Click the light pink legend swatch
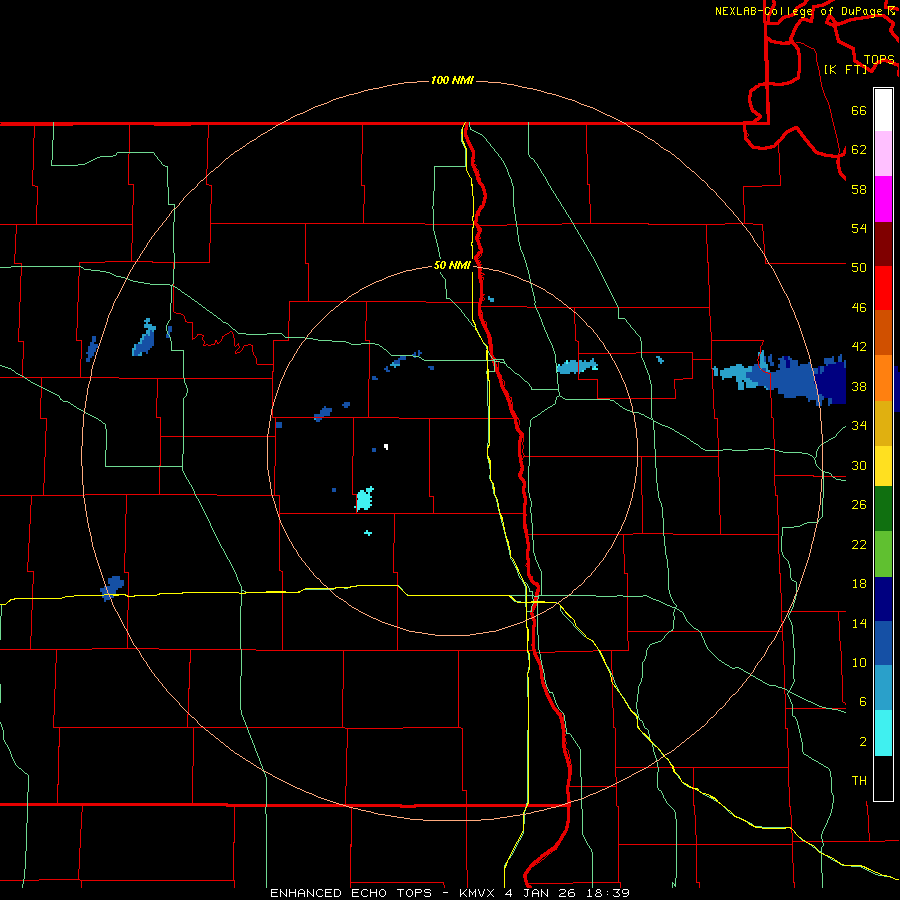 [x=883, y=153]
